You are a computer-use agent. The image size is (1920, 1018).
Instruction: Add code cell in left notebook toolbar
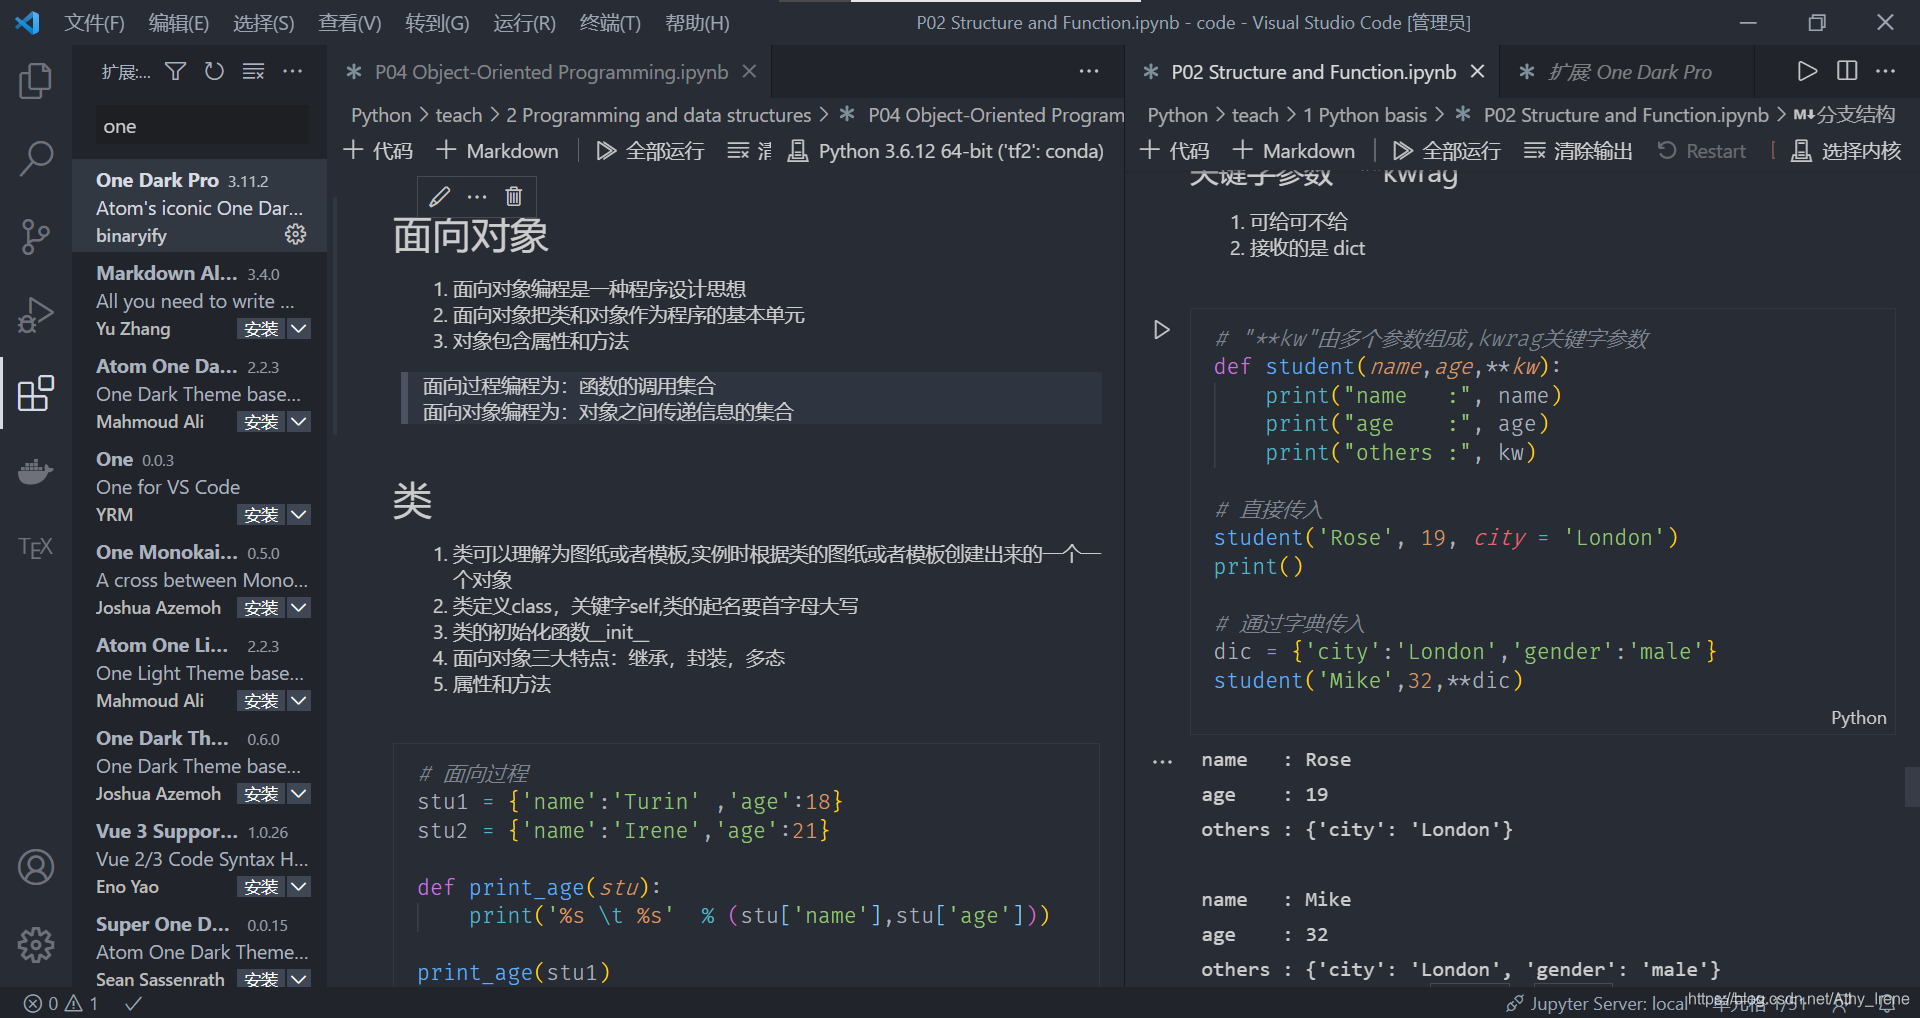point(378,151)
